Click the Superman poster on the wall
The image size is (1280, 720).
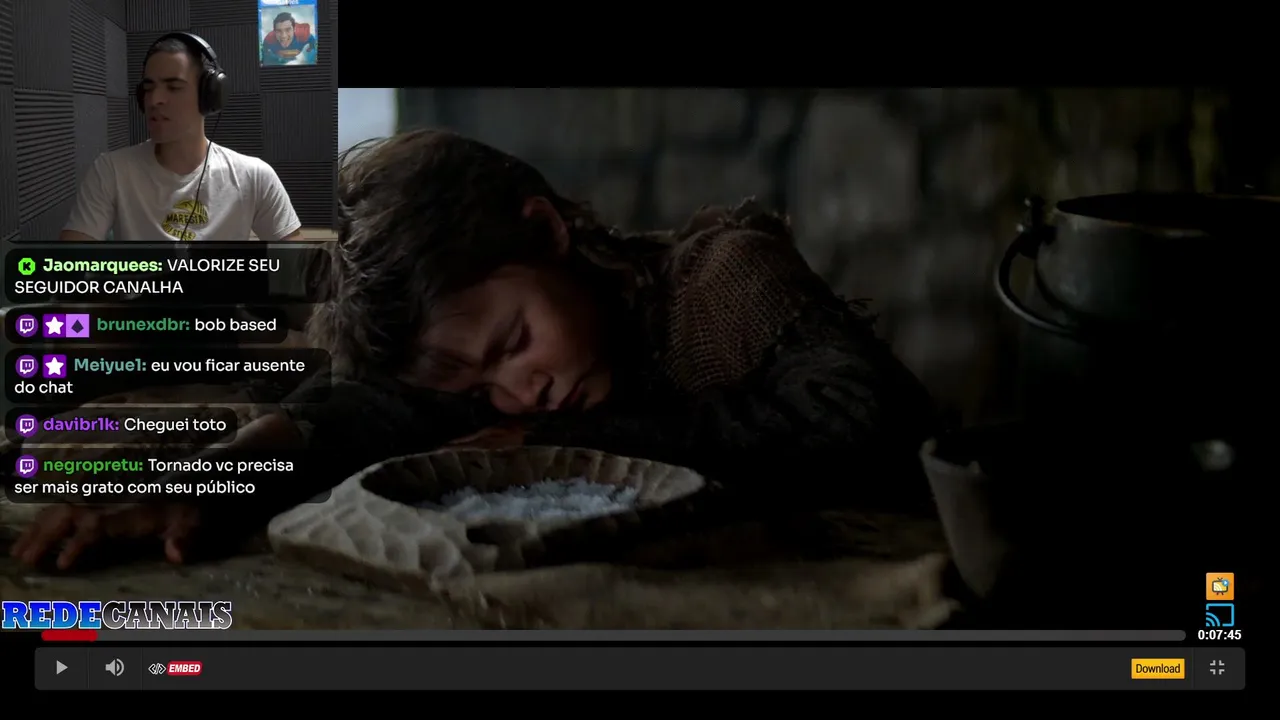click(x=288, y=33)
